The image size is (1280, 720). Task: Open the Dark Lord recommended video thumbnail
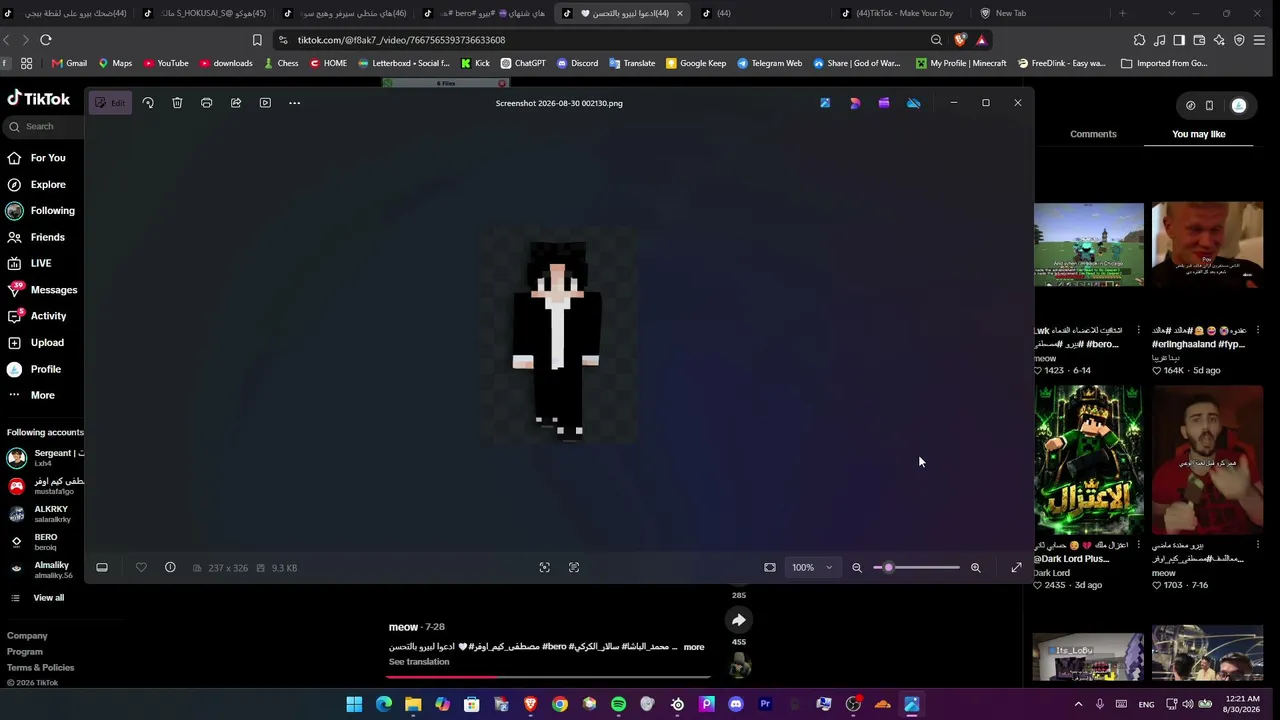click(x=1089, y=460)
